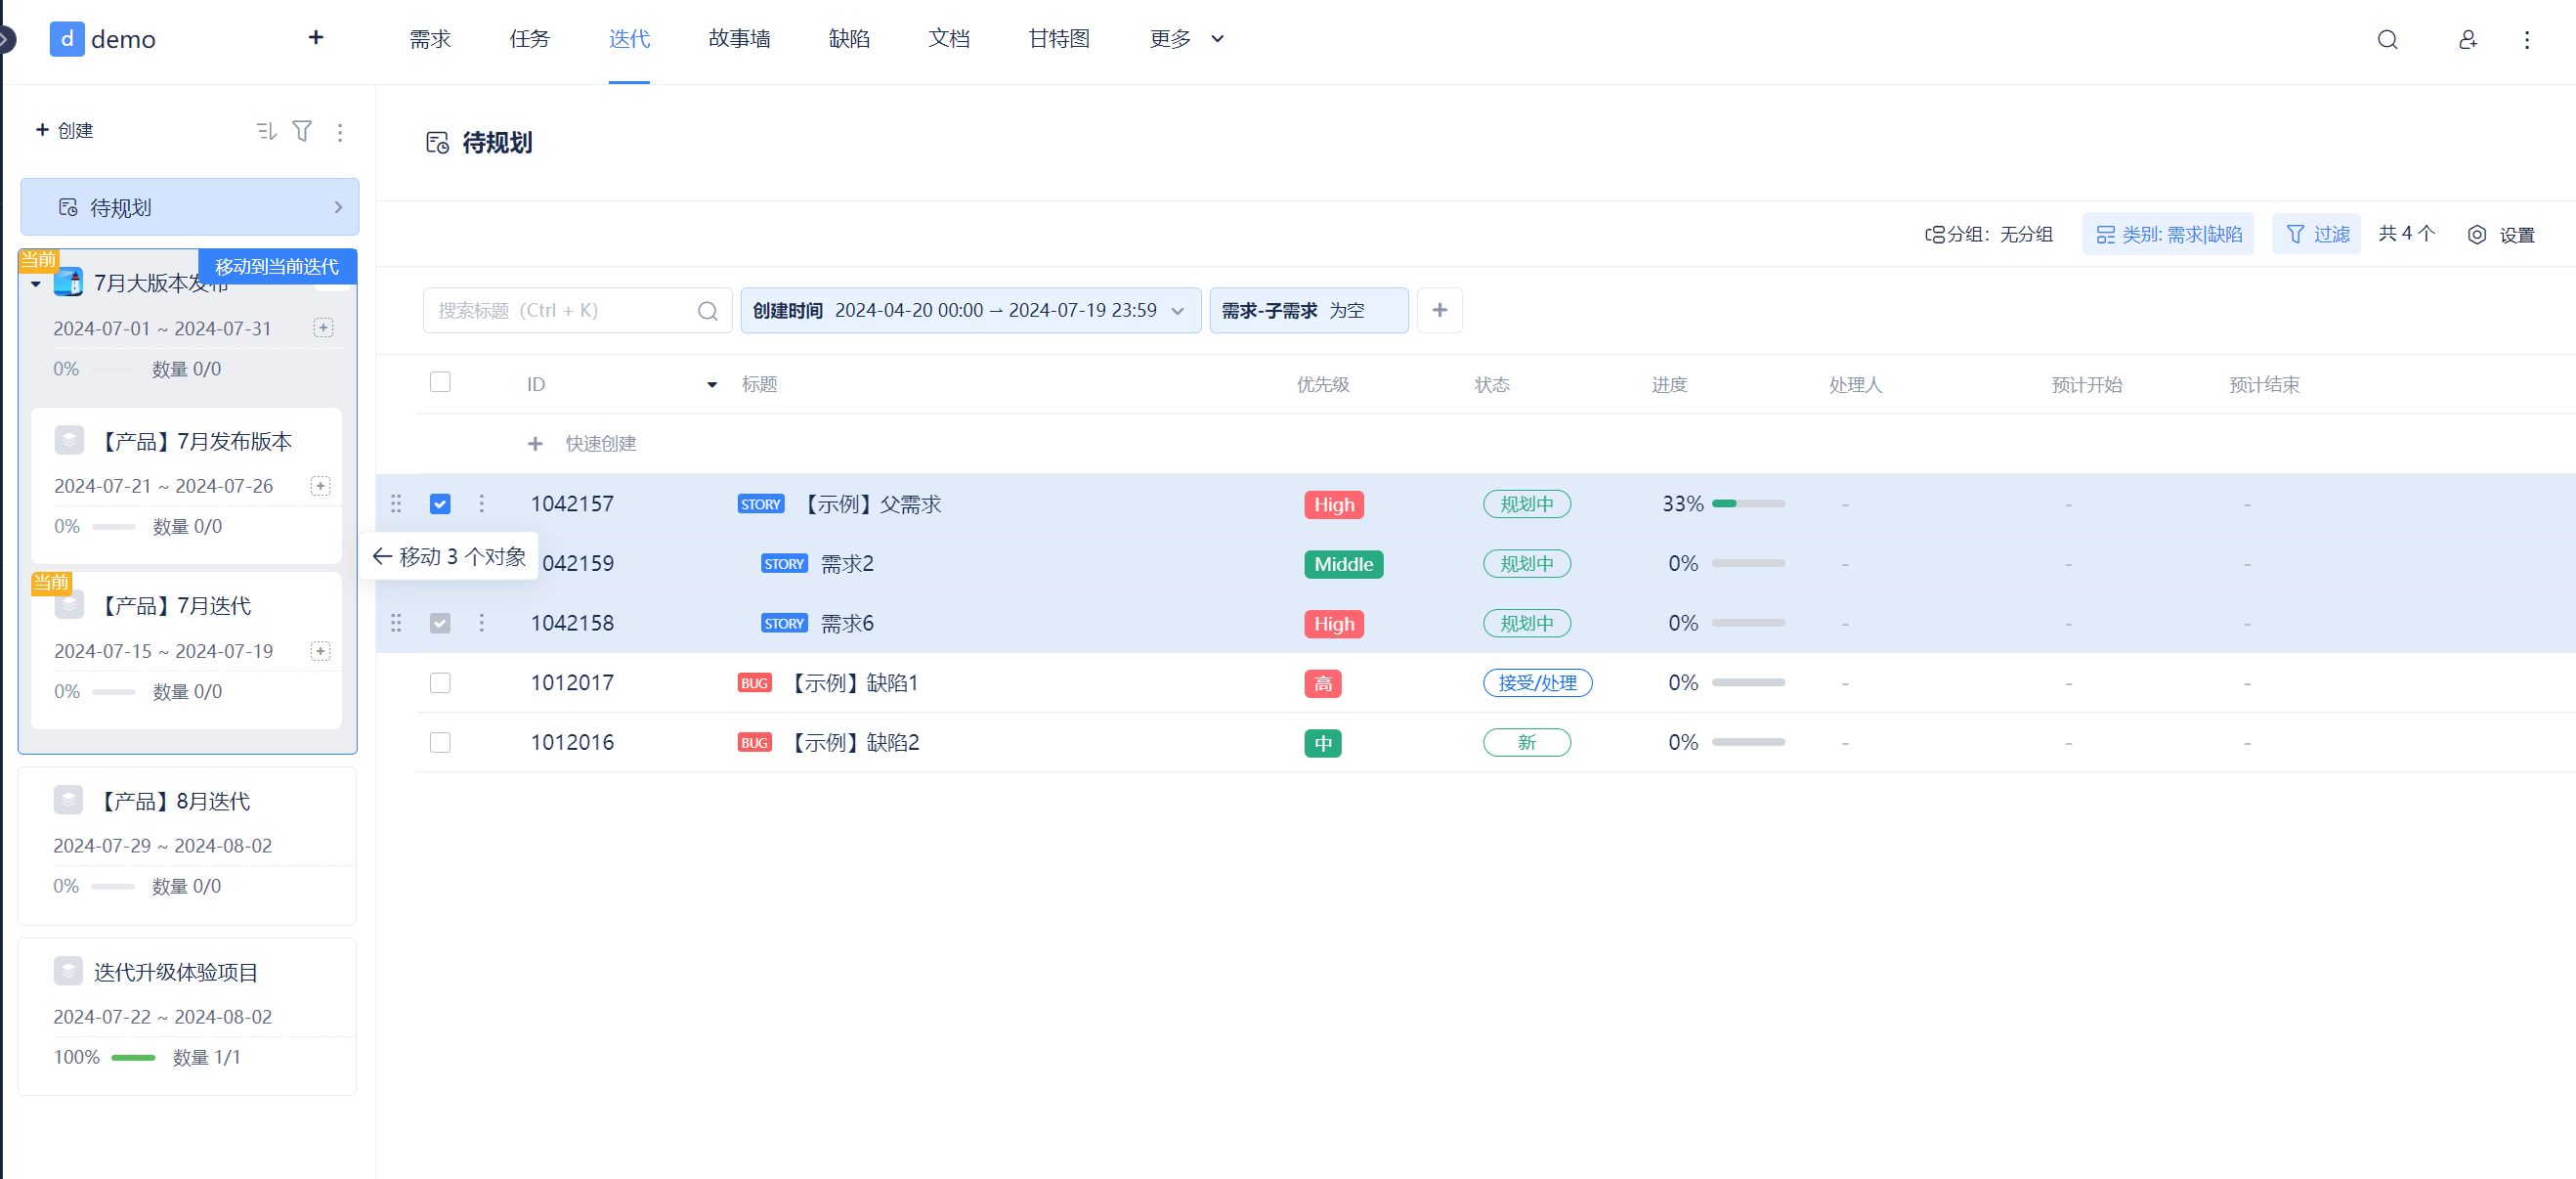The image size is (2576, 1179).
Task: Click the search icon in title search box
Action: (x=707, y=311)
